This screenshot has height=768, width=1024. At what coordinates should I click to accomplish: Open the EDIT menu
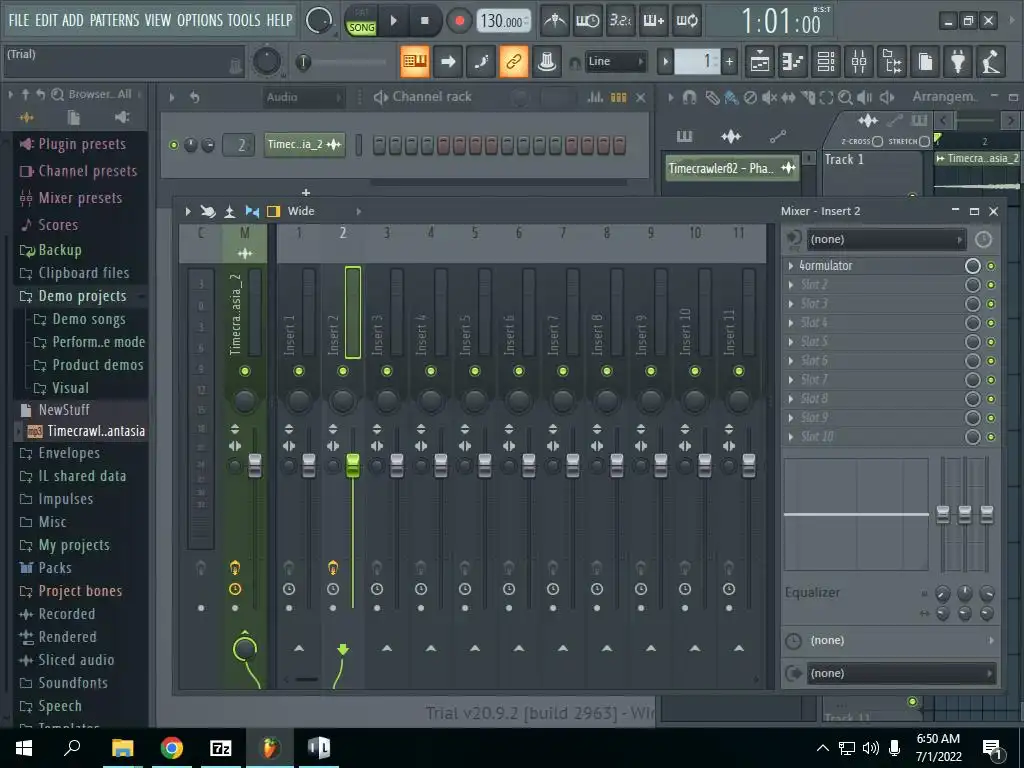pyautogui.click(x=46, y=20)
